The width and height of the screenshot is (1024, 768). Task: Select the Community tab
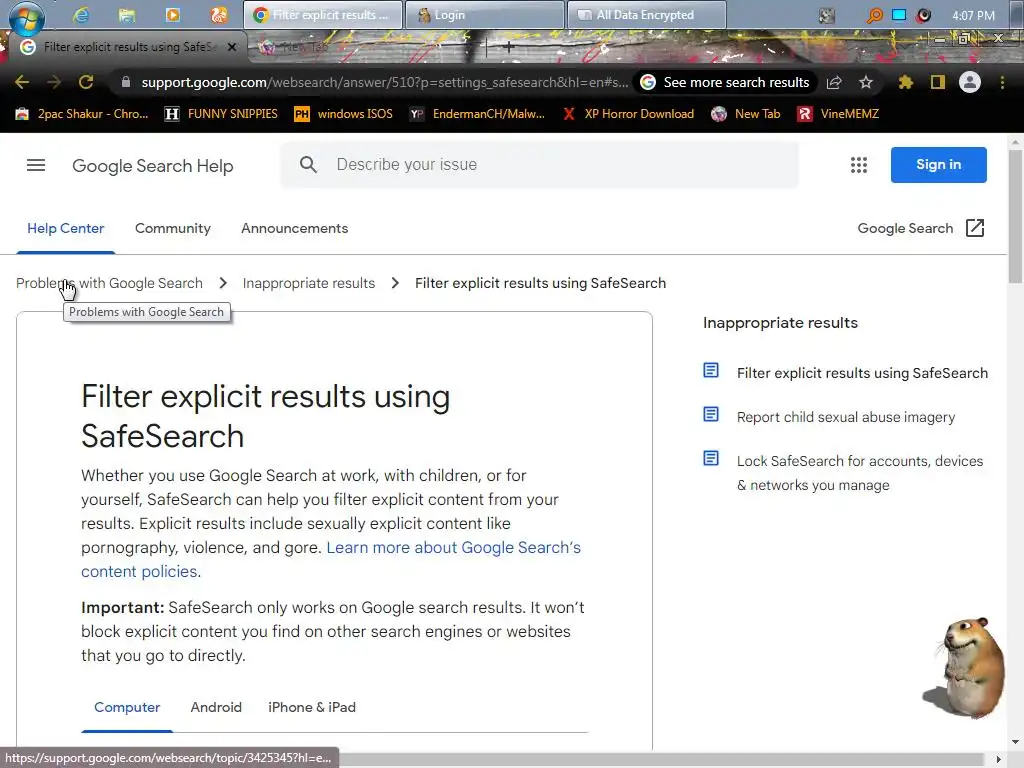pyautogui.click(x=172, y=229)
